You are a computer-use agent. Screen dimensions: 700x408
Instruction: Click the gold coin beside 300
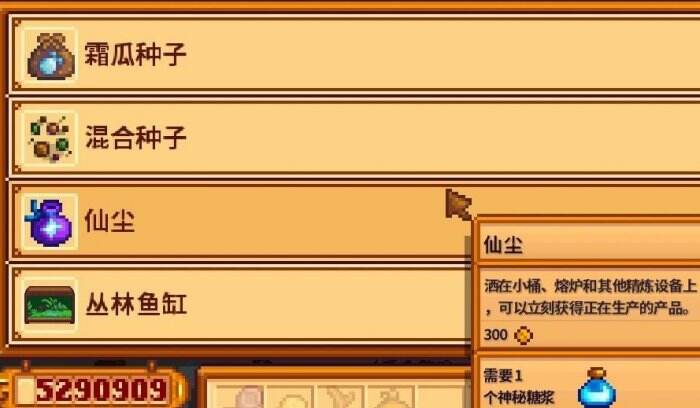[523, 335]
